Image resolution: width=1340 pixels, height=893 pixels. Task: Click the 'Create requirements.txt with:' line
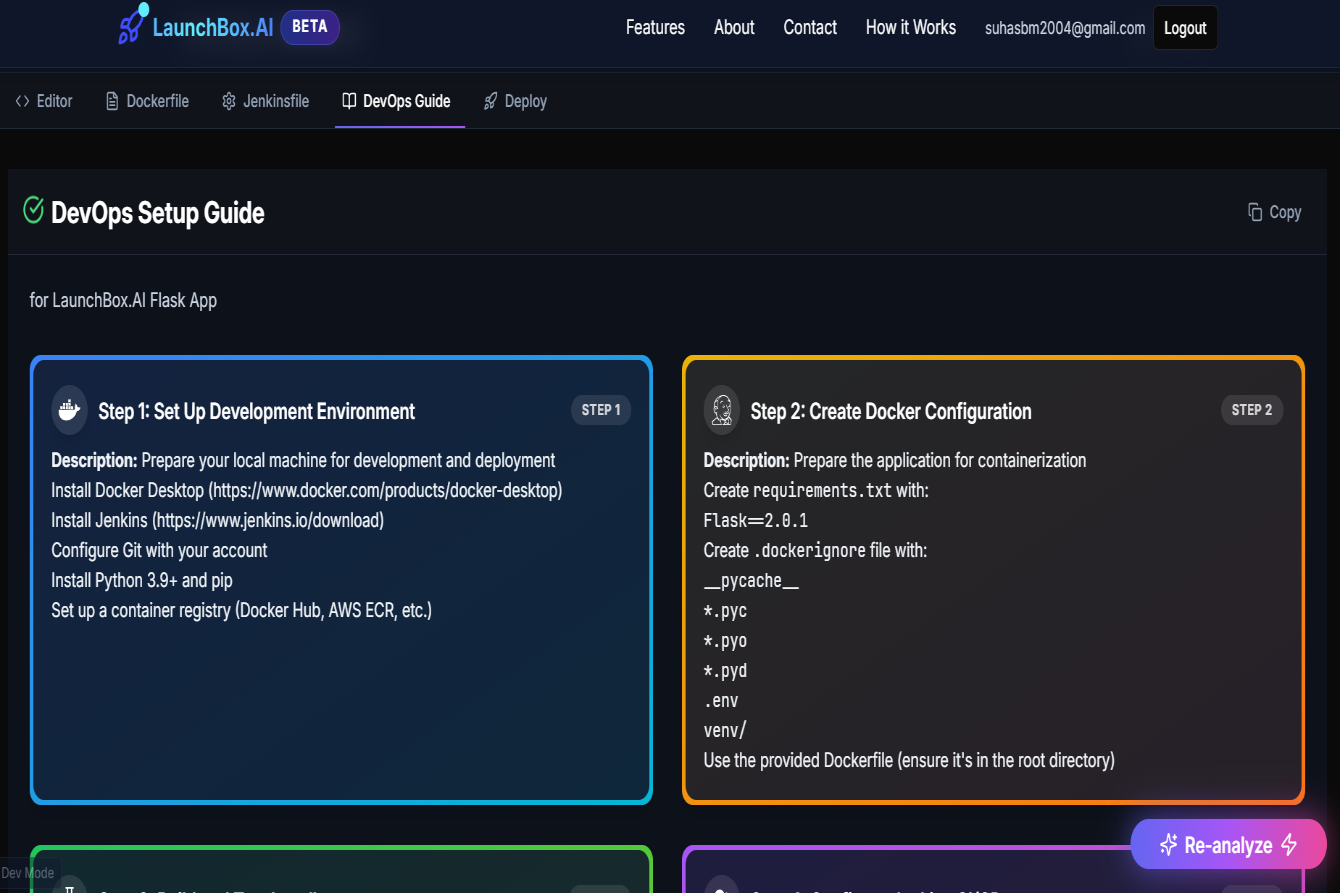pyautogui.click(x=816, y=491)
